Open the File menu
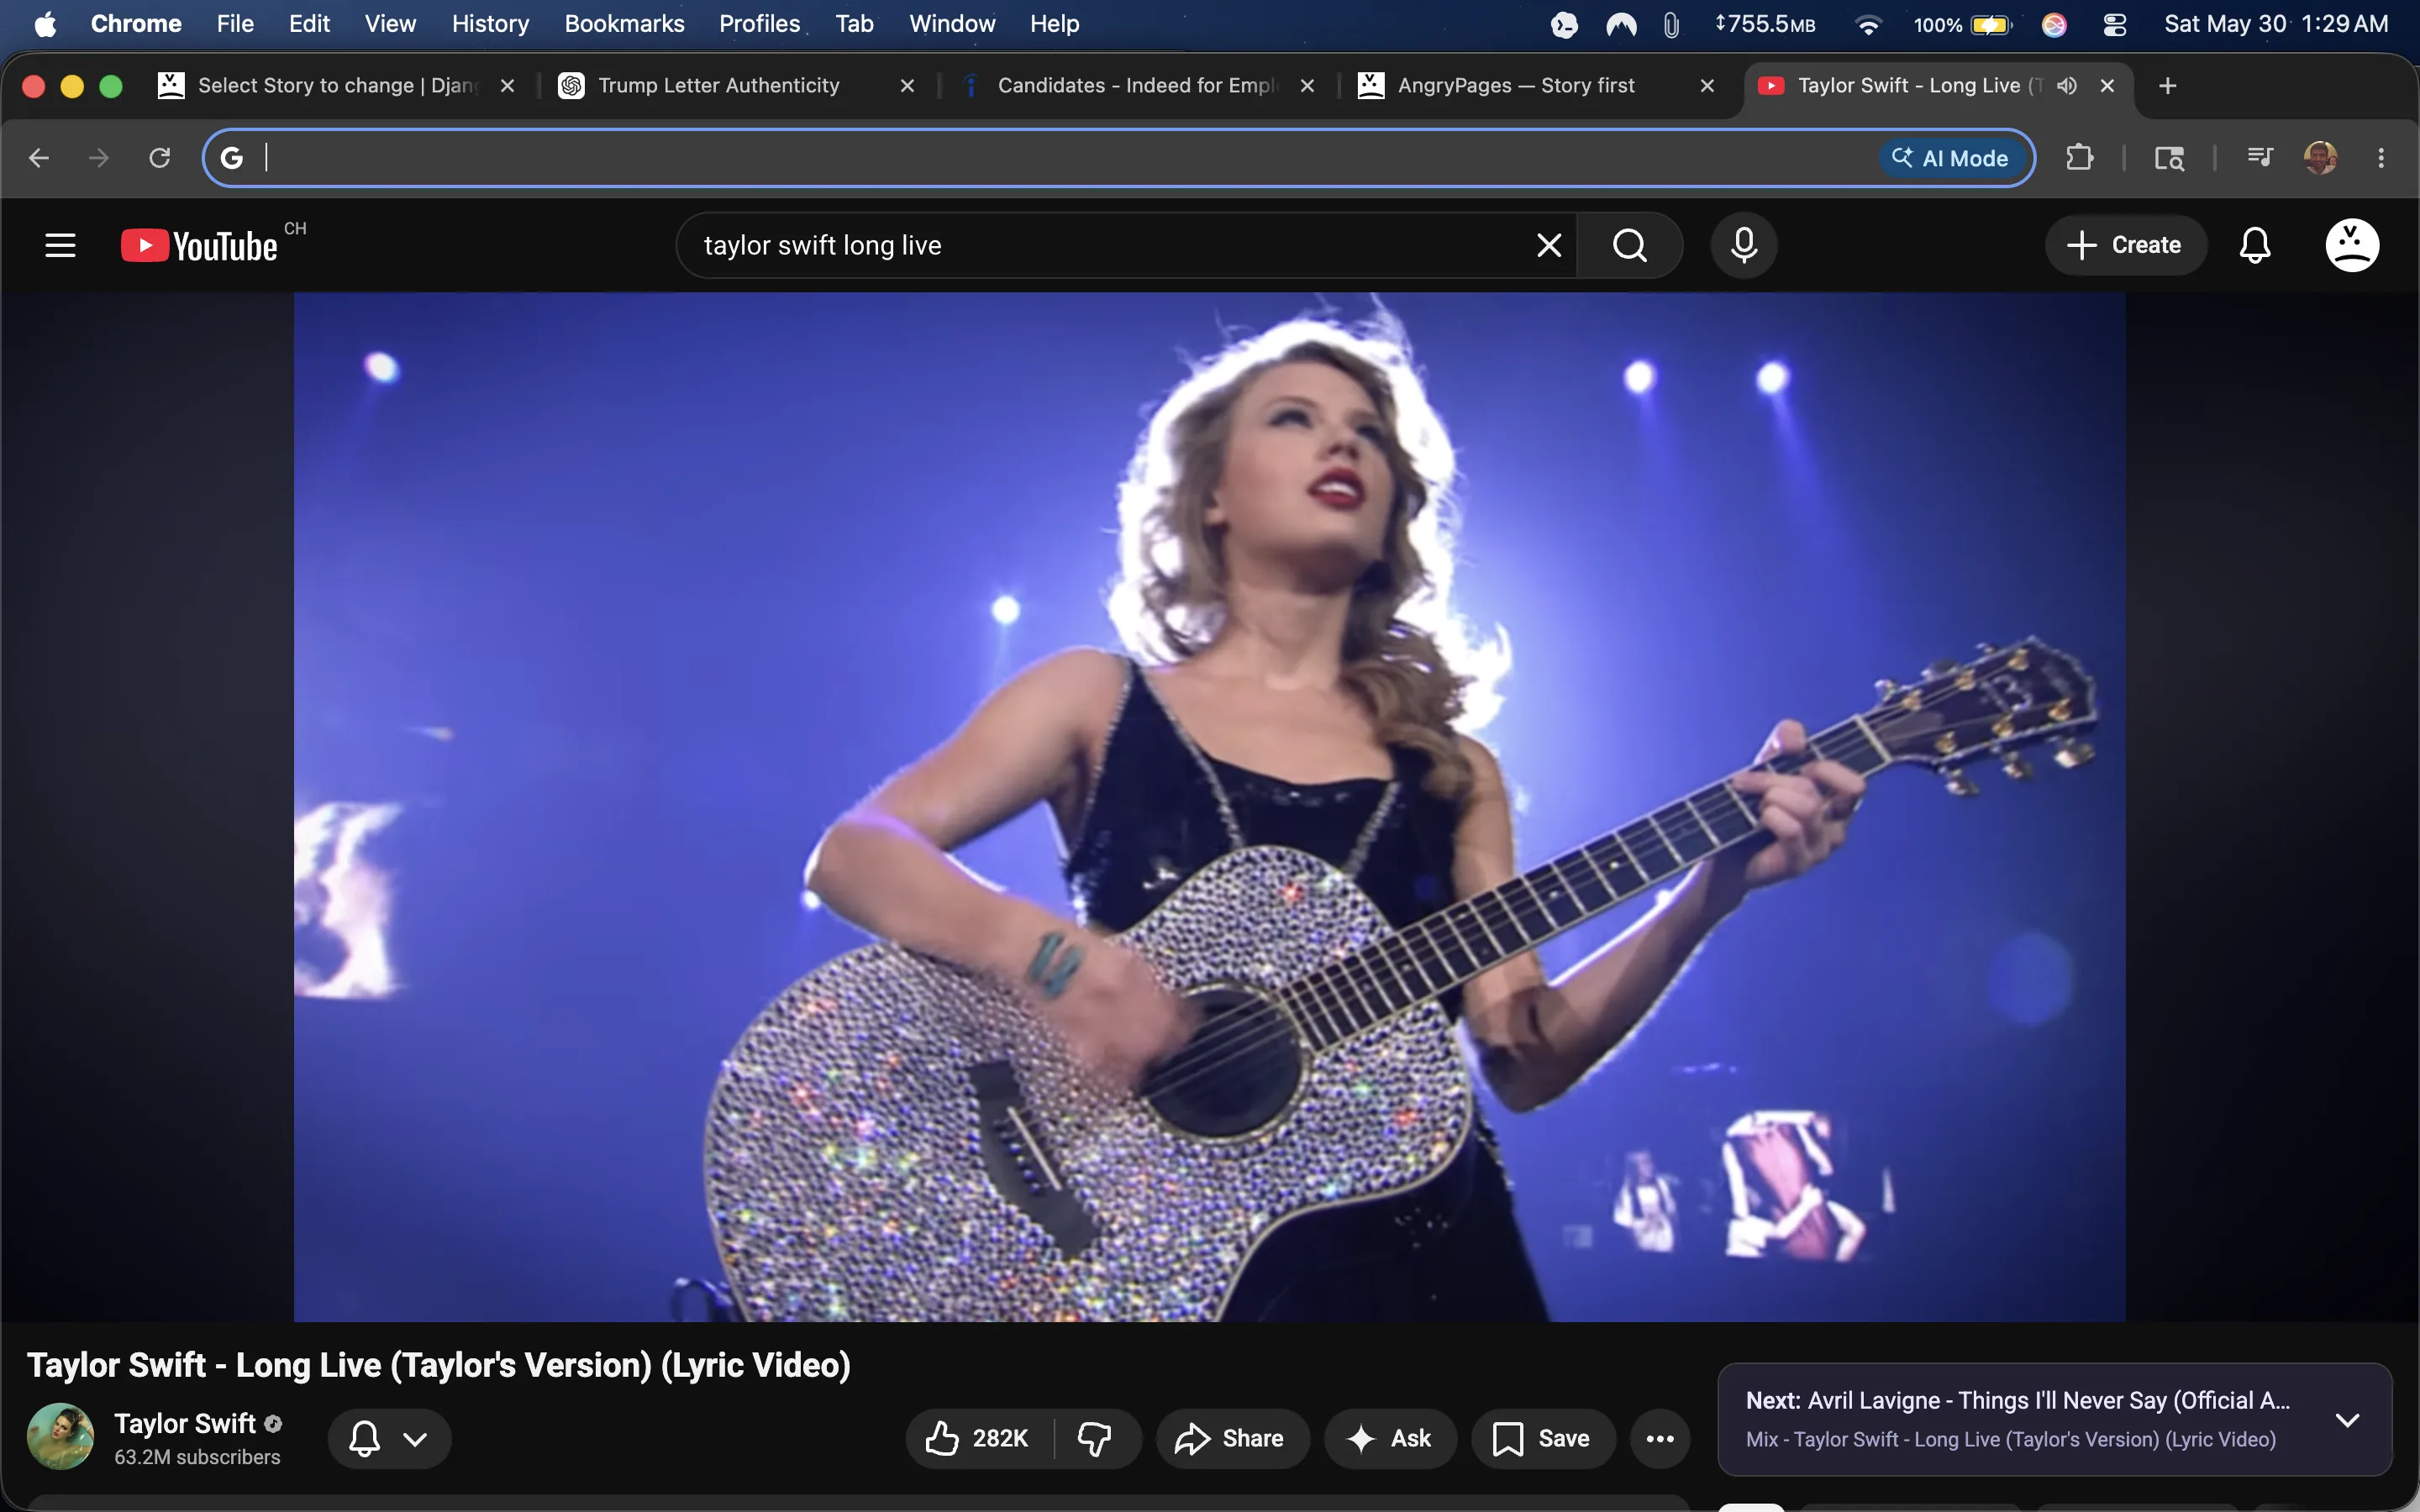 (235, 24)
